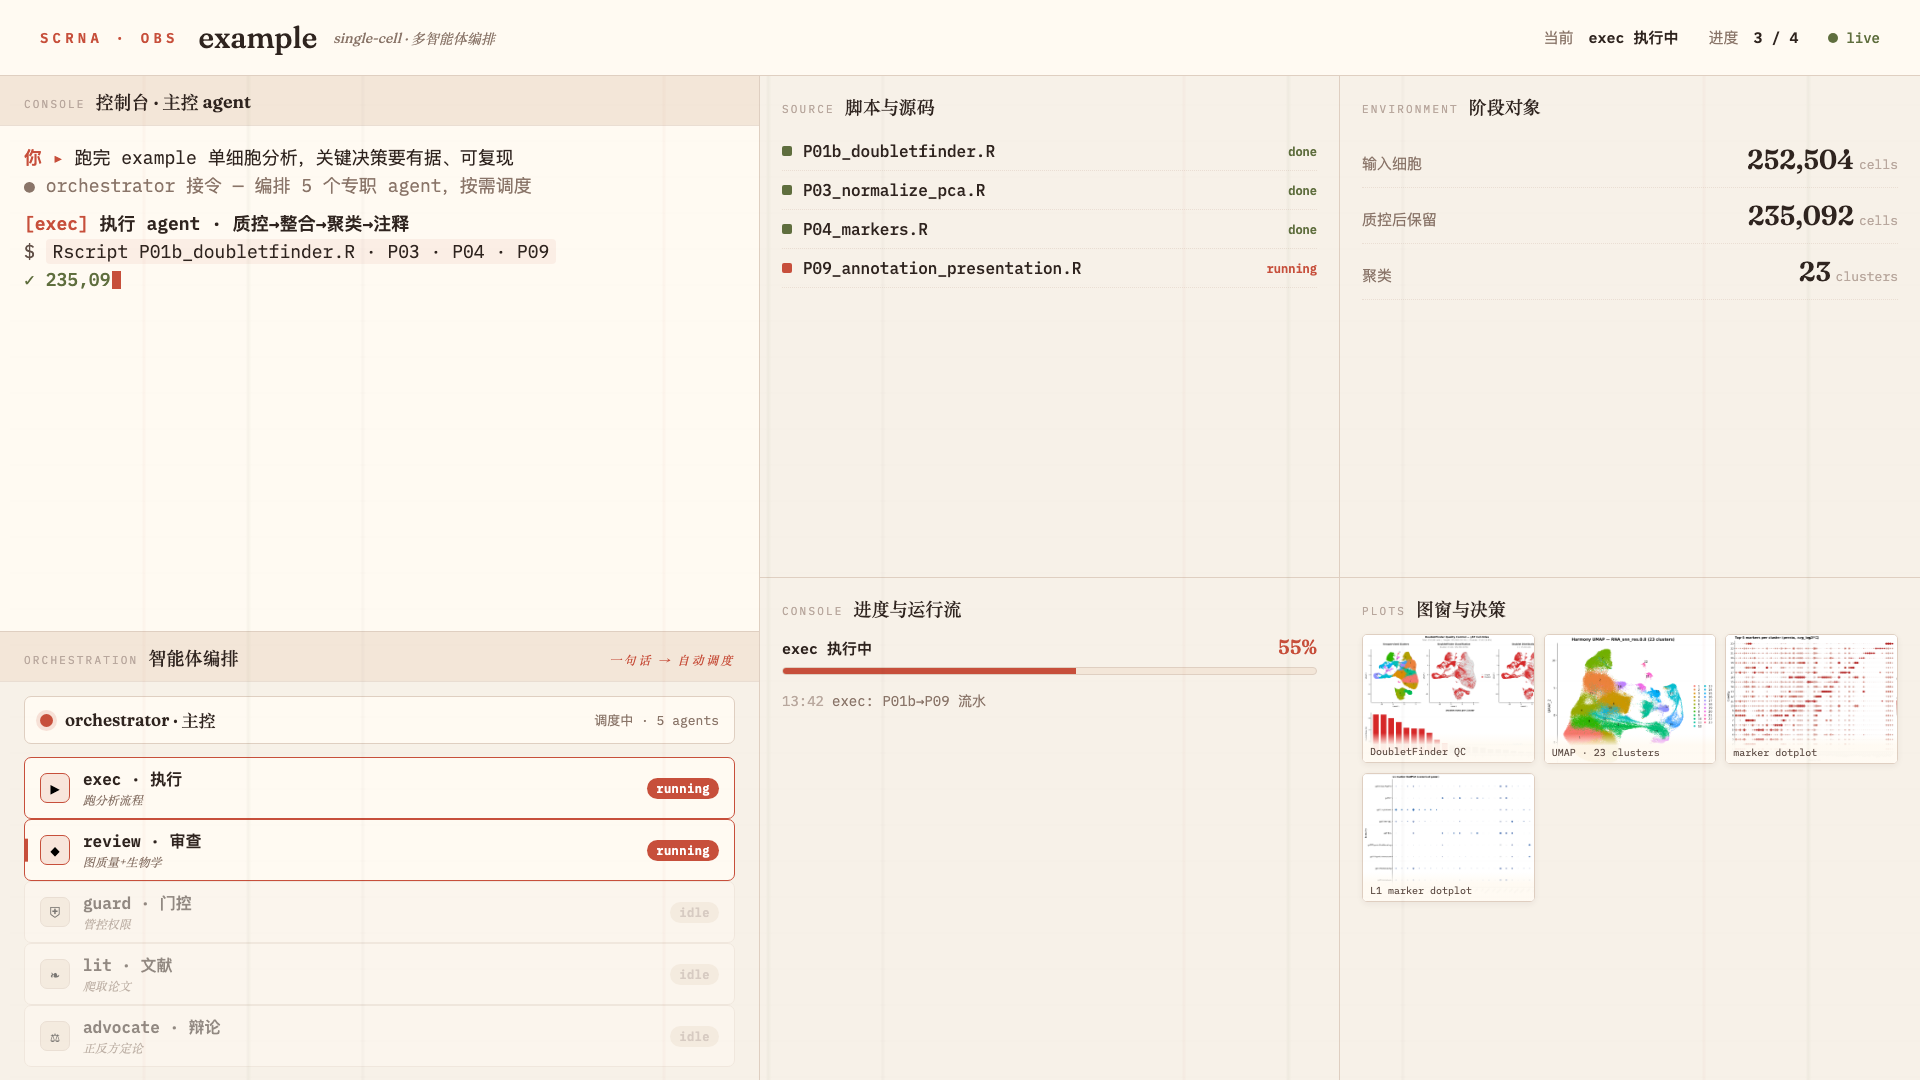Image resolution: width=1920 pixels, height=1080 pixels.
Task: Toggle the exec running status badge
Action: tap(683, 789)
